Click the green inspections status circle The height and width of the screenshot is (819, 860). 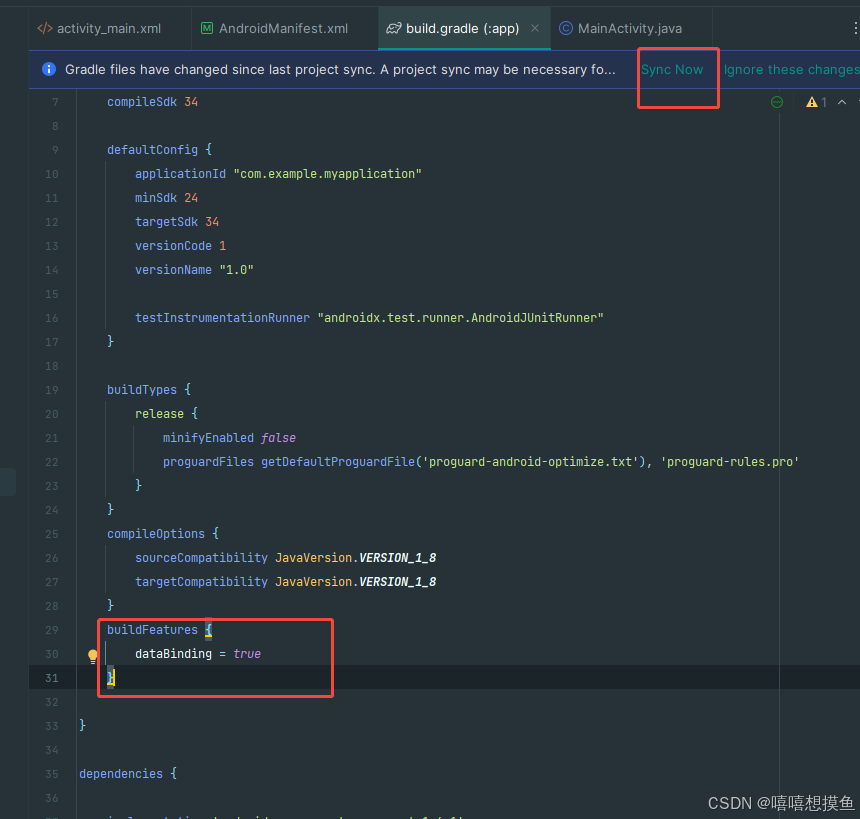[777, 101]
